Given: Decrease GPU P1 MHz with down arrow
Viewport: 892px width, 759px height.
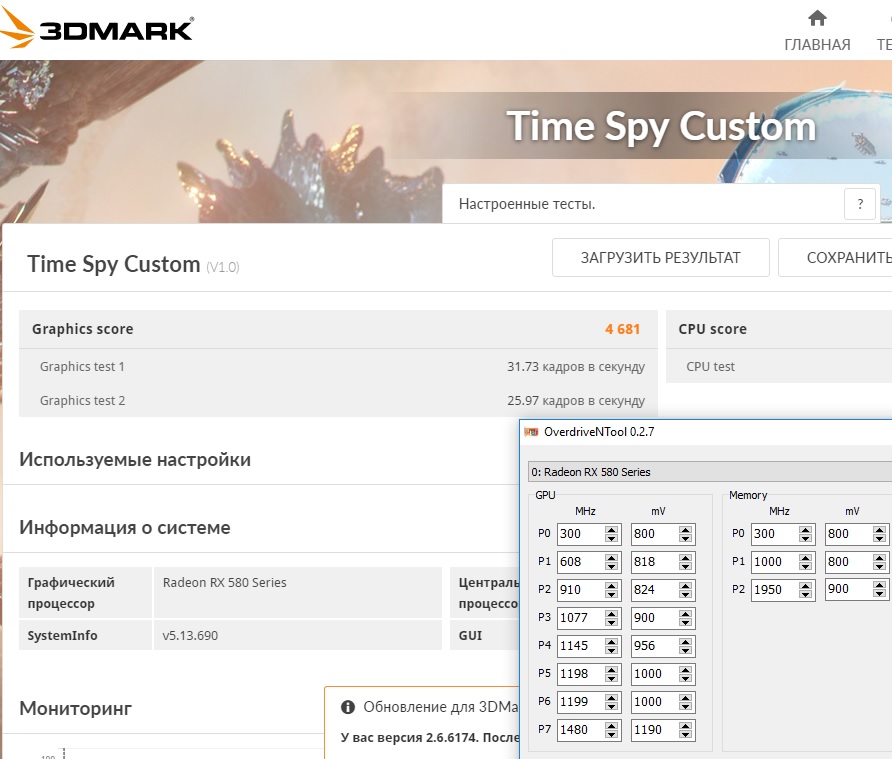Looking at the screenshot, I should click(612, 566).
